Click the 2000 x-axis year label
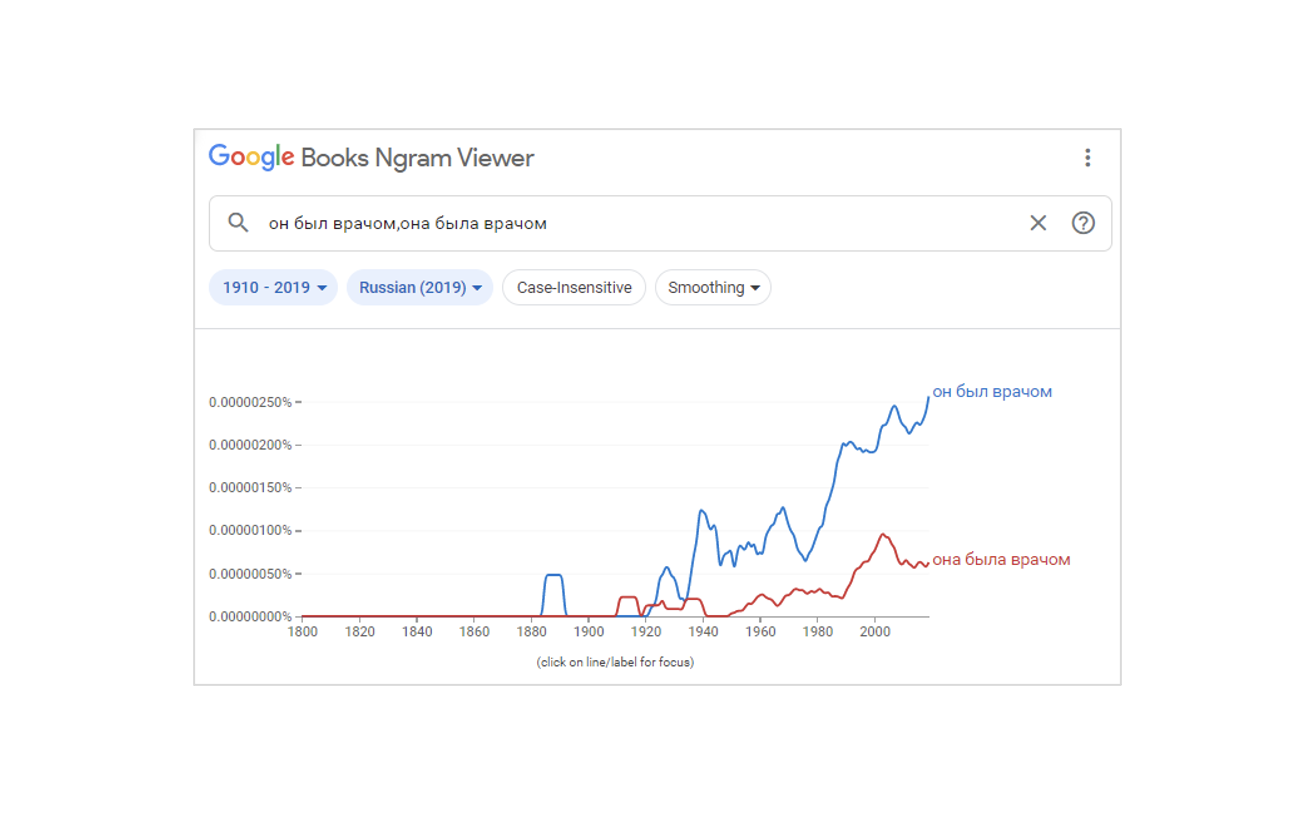1316x838 pixels. [x=875, y=632]
